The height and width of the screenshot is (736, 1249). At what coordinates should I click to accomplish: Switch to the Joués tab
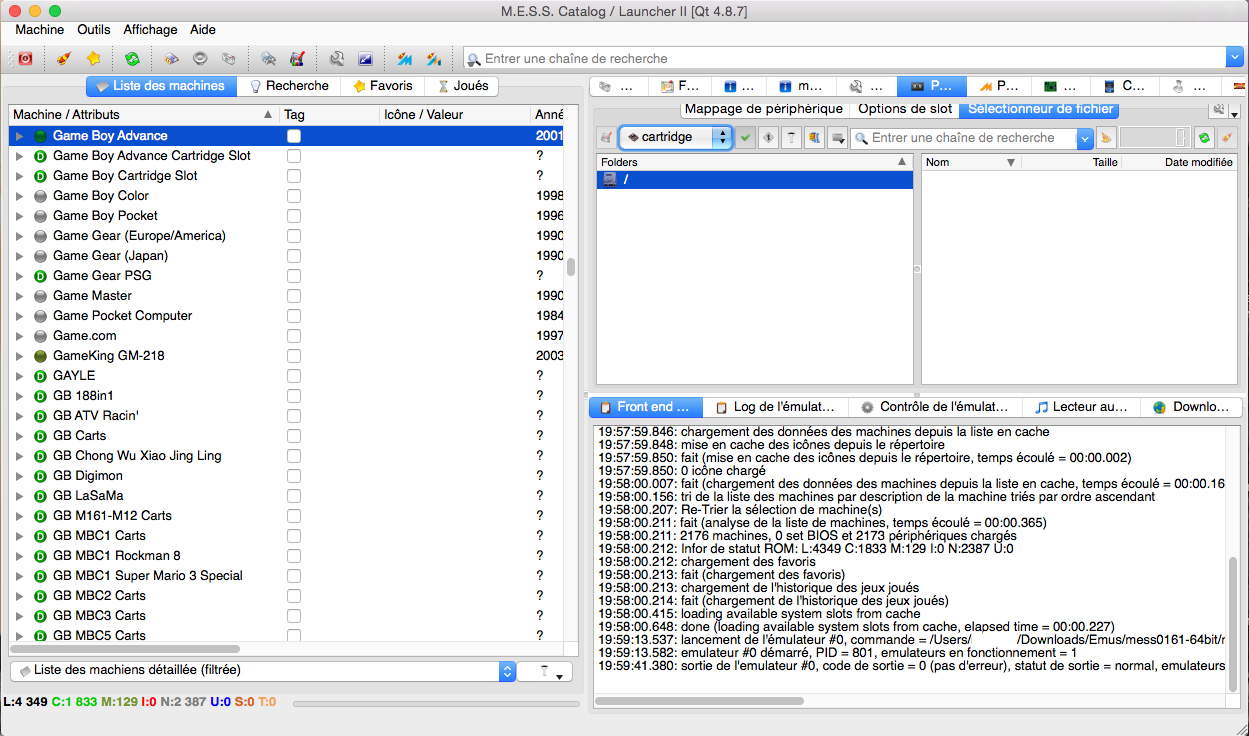pyautogui.click(x=461, y=86)
